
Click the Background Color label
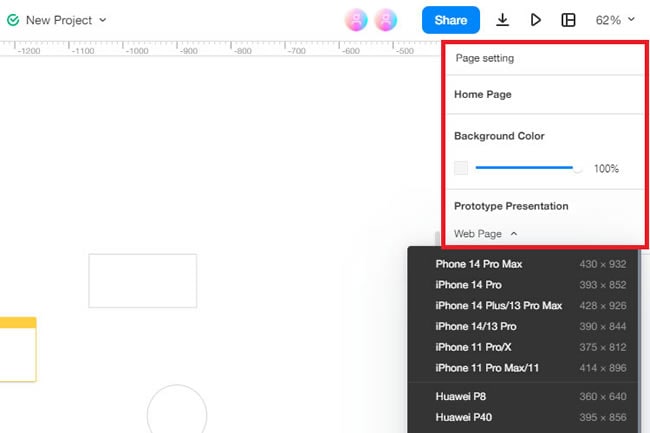(499, 136)
